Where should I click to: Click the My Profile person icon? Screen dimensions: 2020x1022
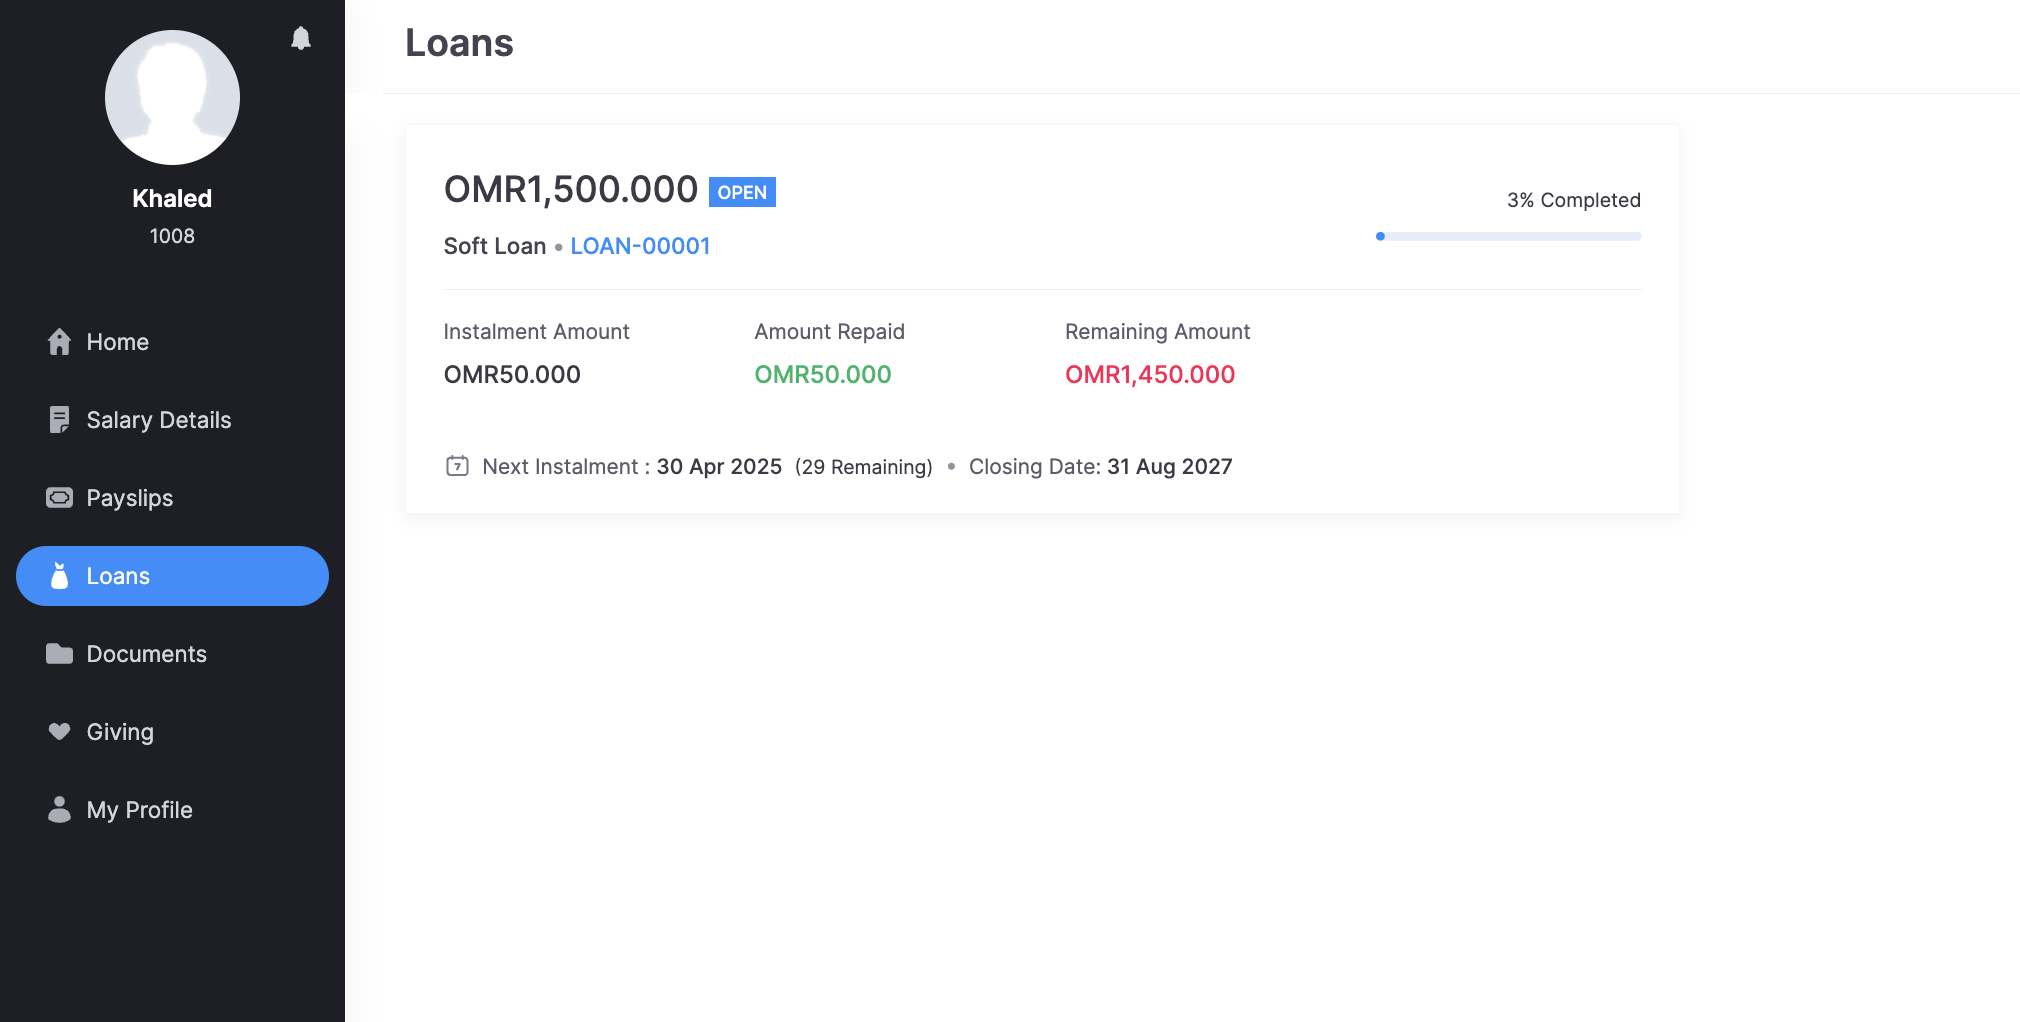[59, 810]
